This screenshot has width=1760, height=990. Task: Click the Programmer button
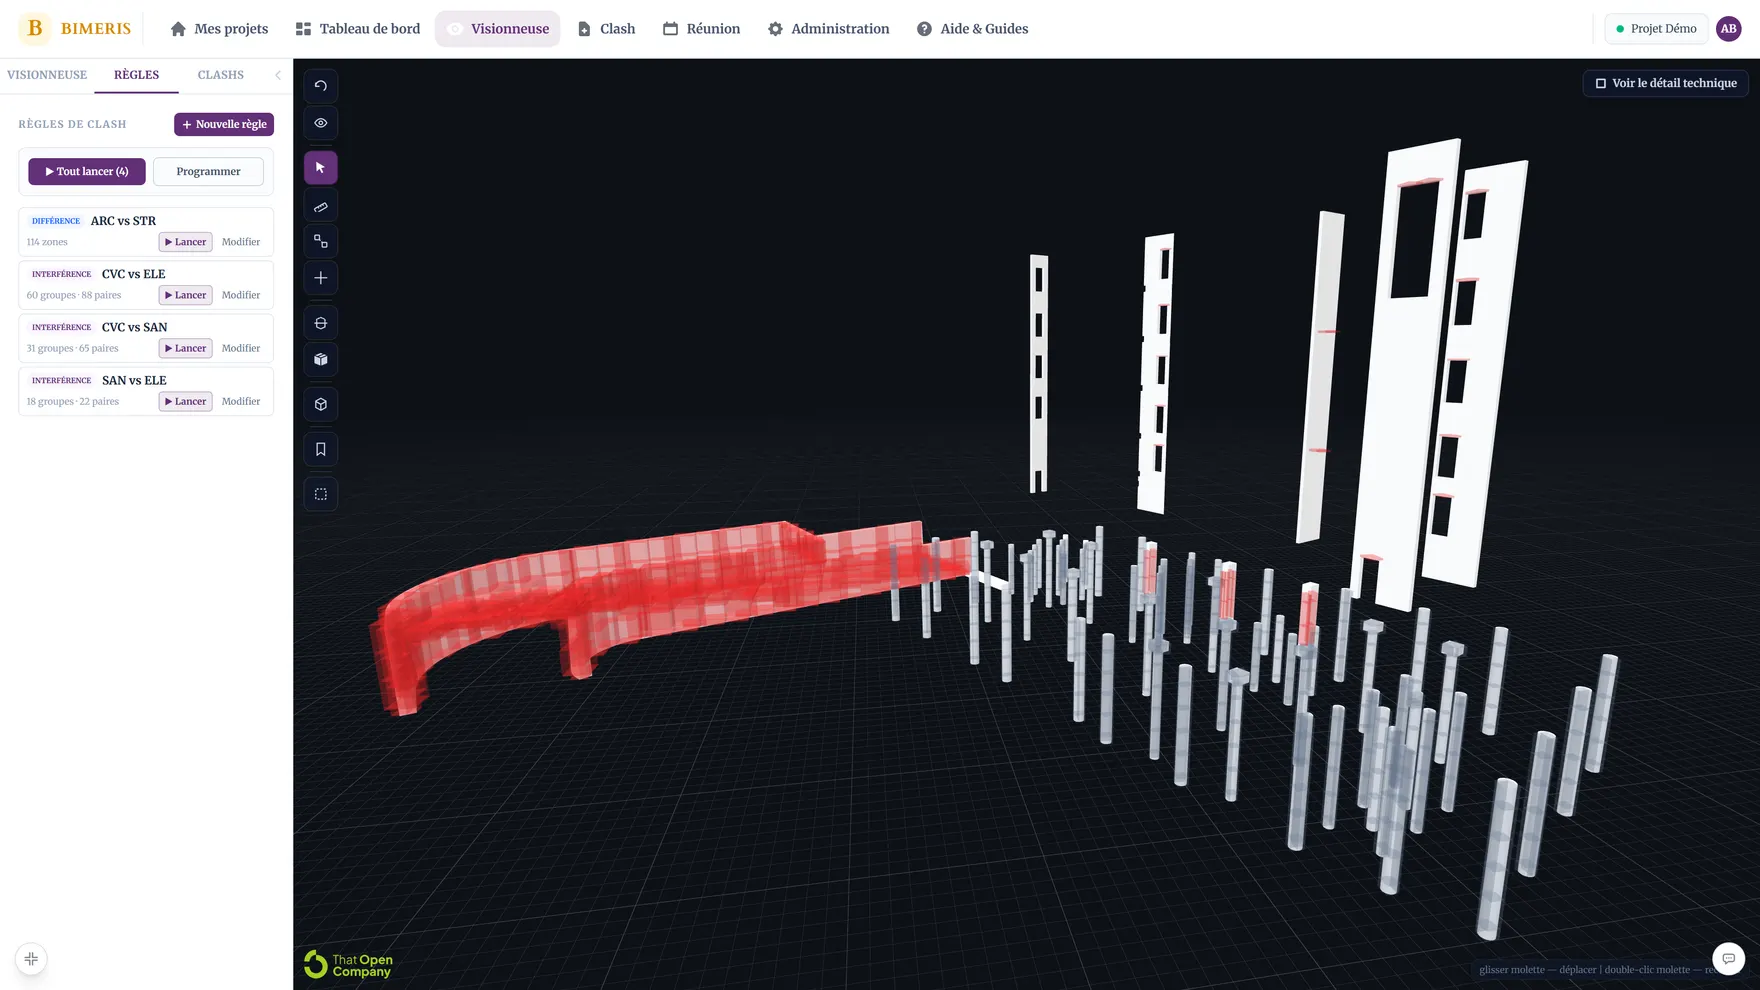pos(208,172)
